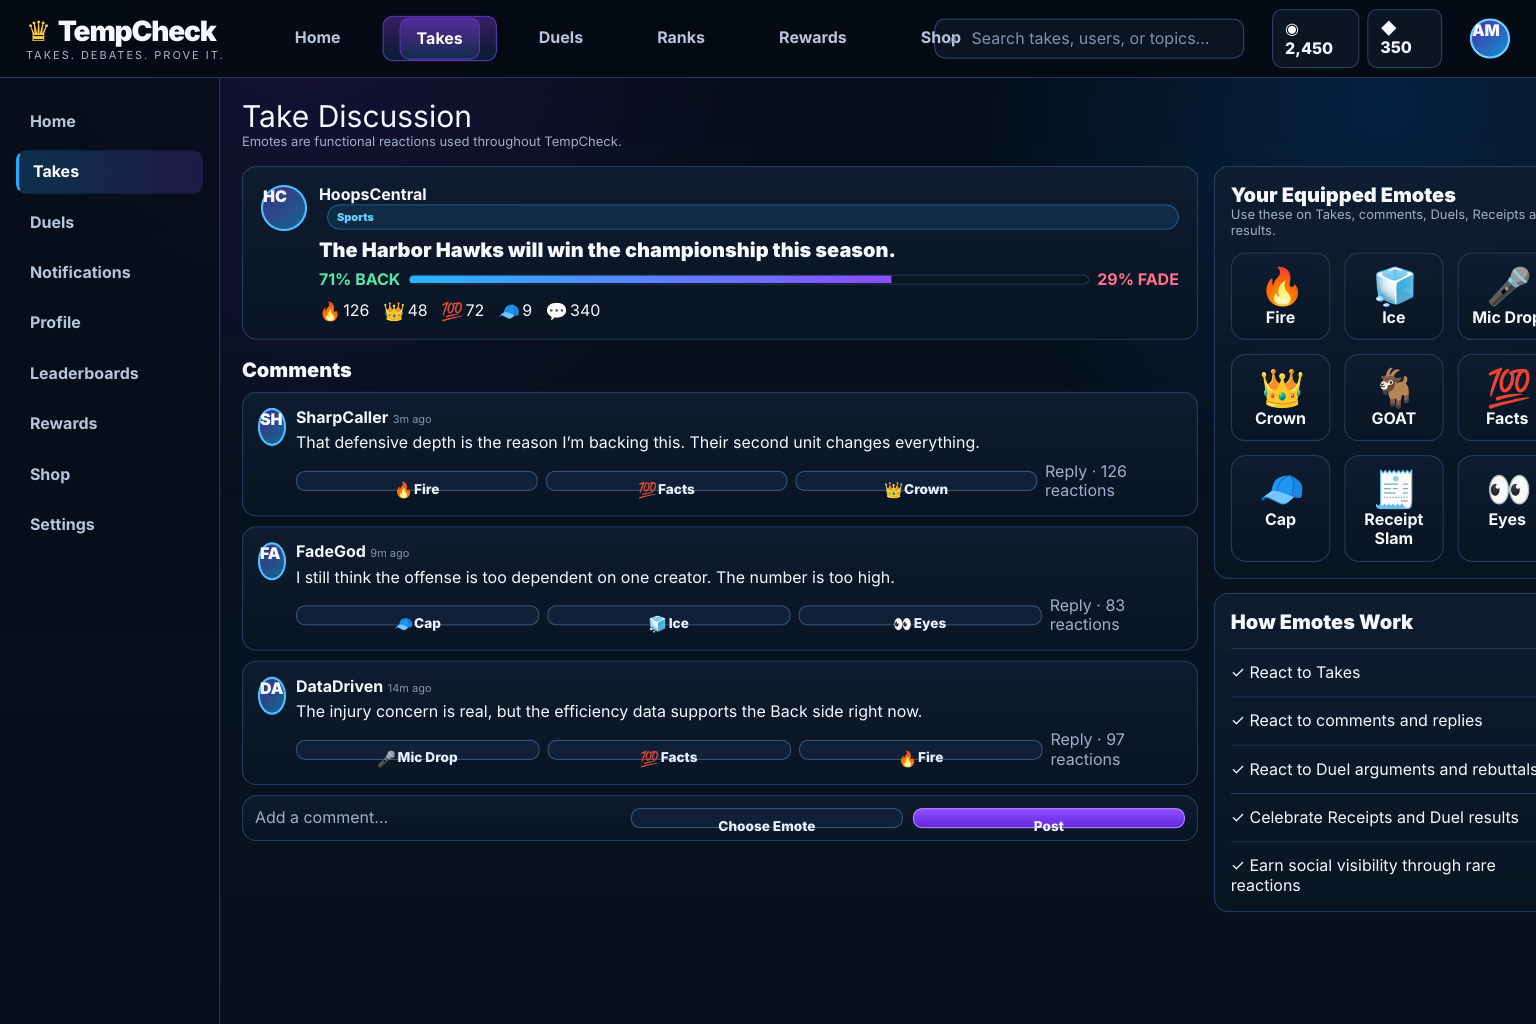React with Facts on SharpCaller's comment
This screenshot has height=1024, width=1536.
pyautogui.click(x=666, y=482)
